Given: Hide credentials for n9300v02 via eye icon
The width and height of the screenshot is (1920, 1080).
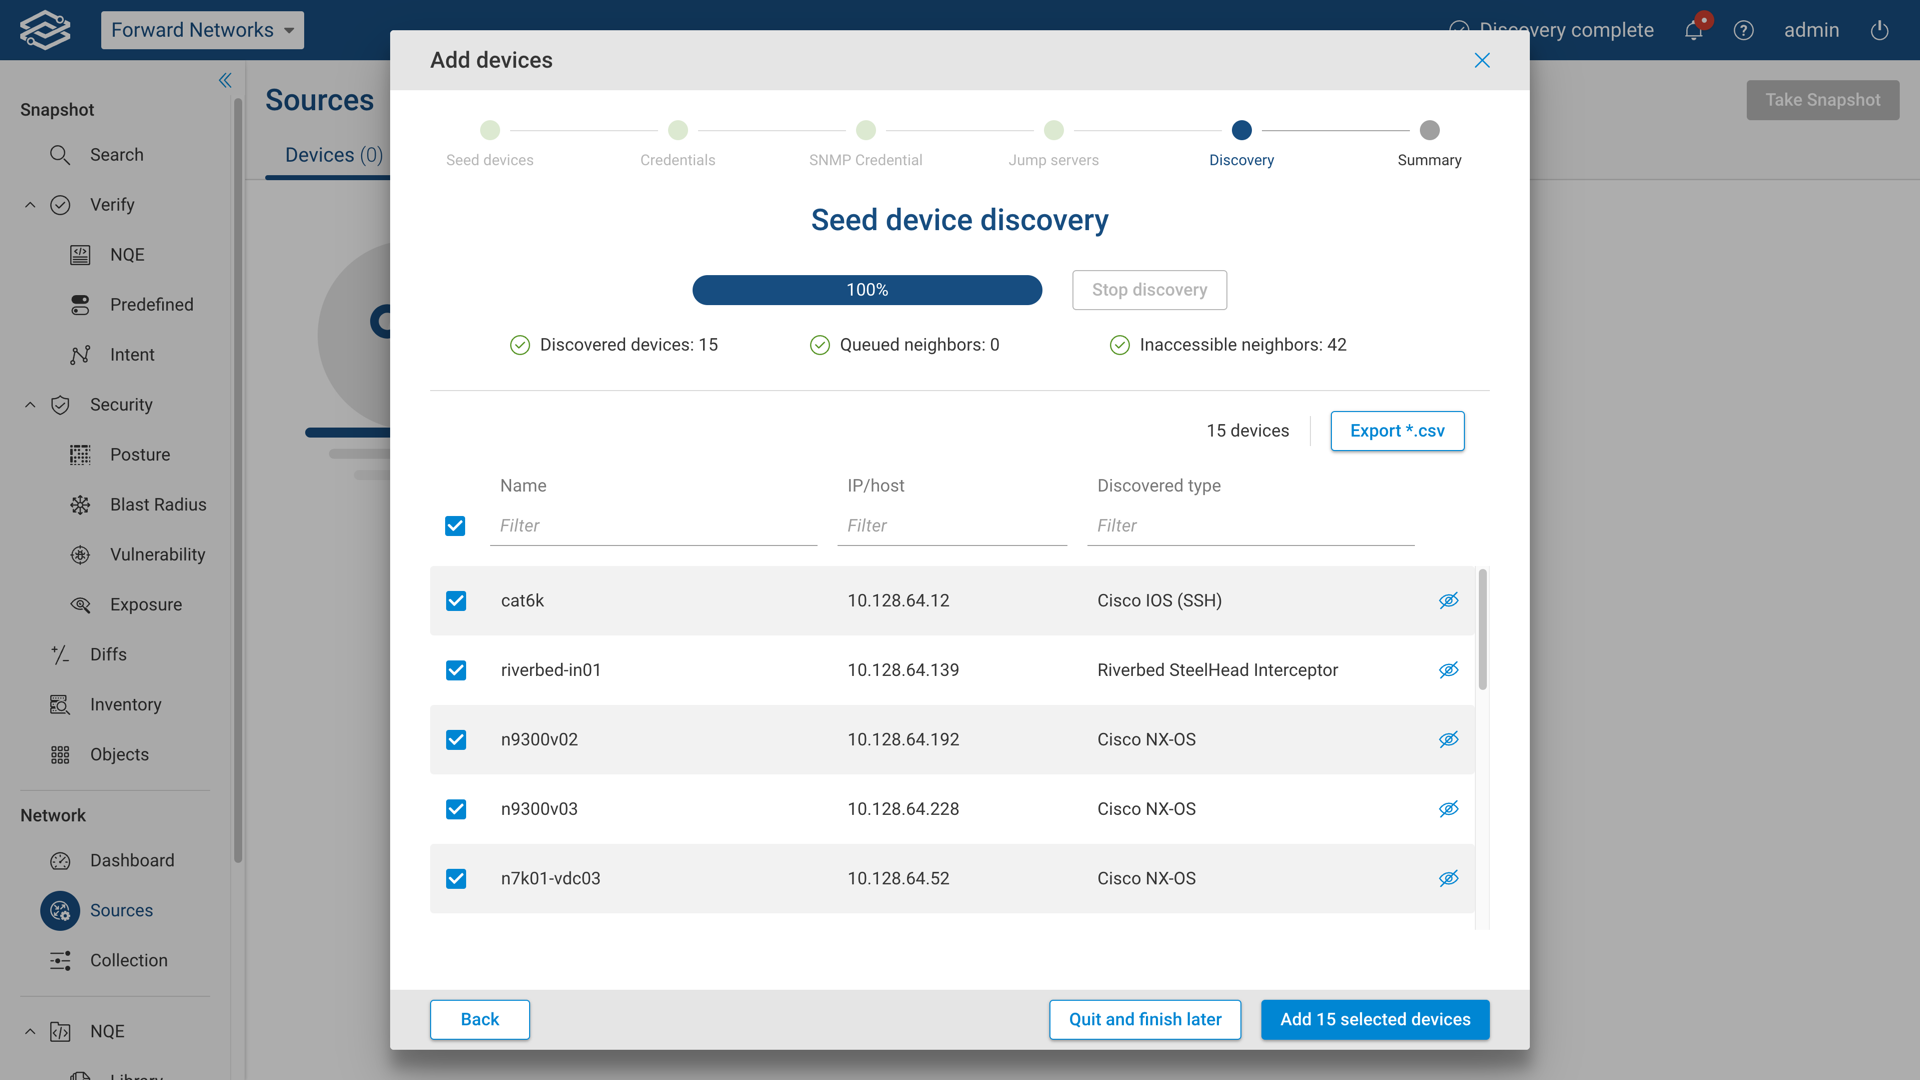Looking at the screenshot, I should coord(1450,739).
